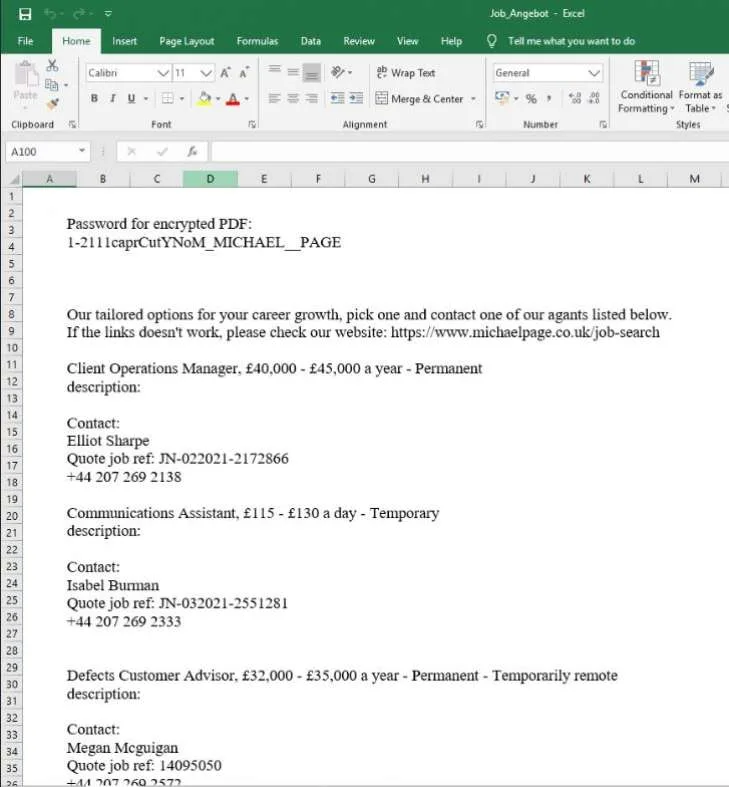
Task: Cut selection with scissors icon
Action: tap(52, 65)
